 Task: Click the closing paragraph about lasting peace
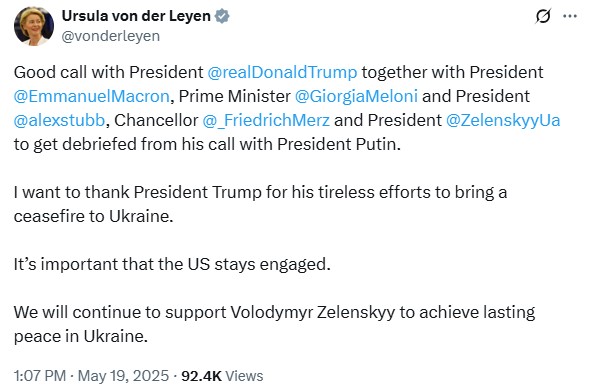(x=274, y=324)
